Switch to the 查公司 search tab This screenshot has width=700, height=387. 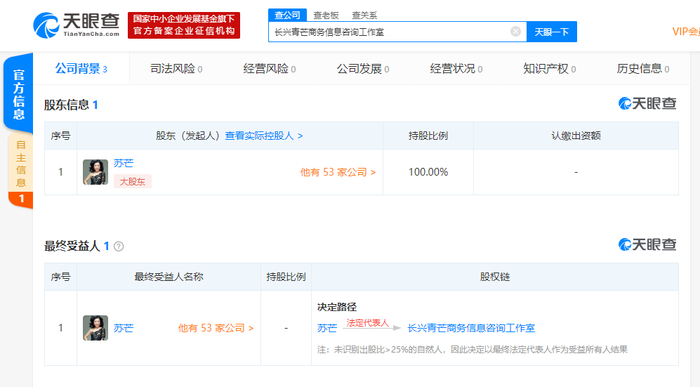(x=288, y=15)
